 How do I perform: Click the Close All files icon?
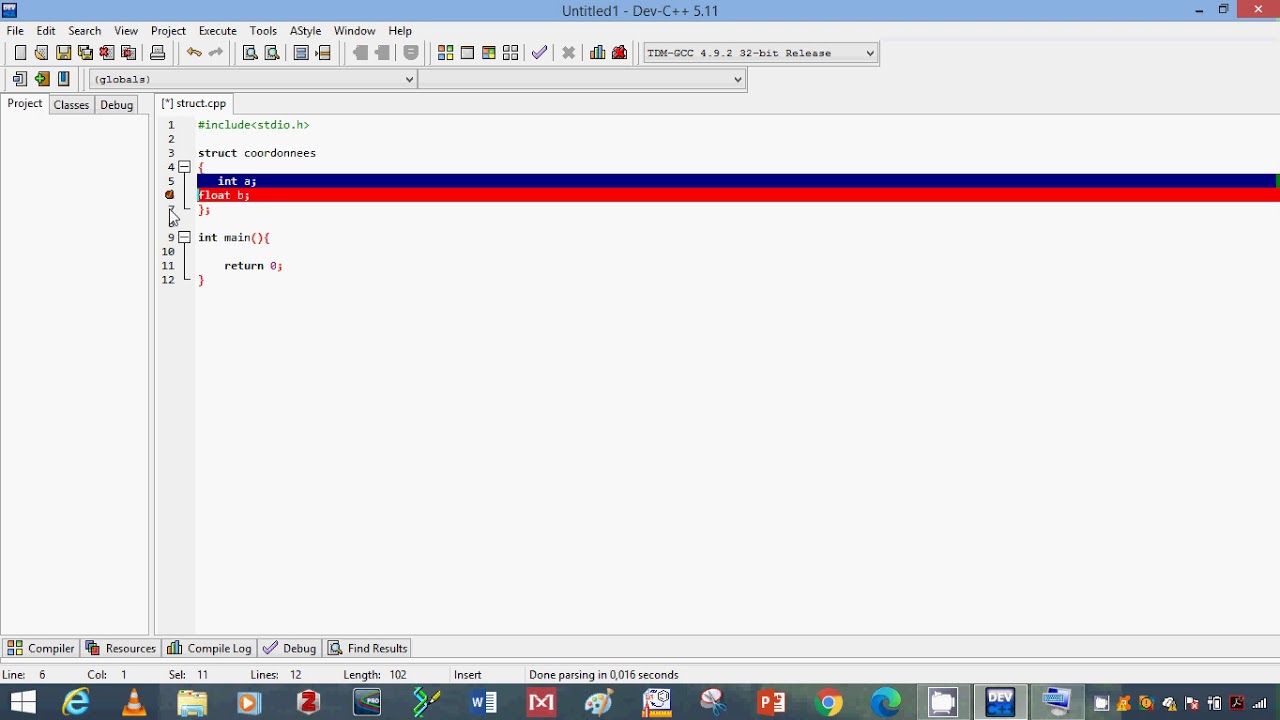tap(128, 53)
